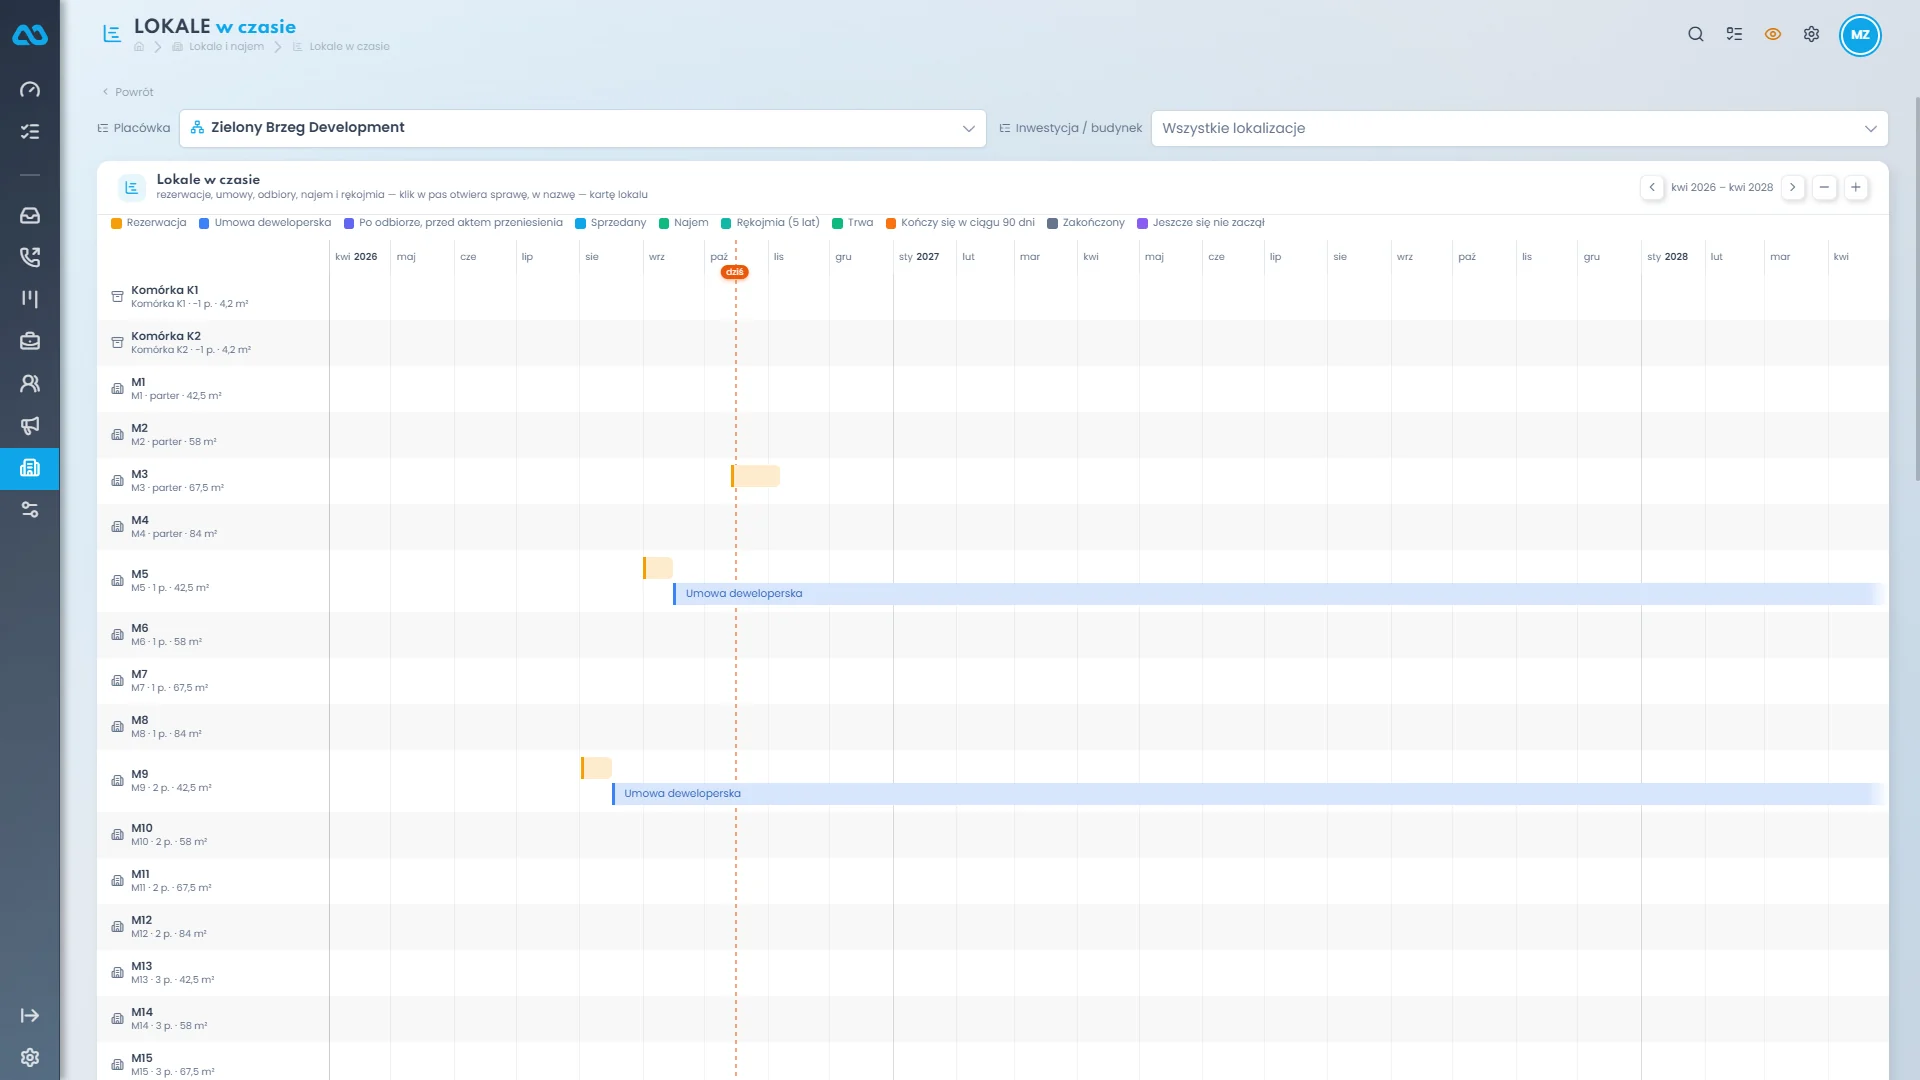The image size is (1920, 1080).
Task: Click the Lokale i najem breadcrumb
Action: 218,47
